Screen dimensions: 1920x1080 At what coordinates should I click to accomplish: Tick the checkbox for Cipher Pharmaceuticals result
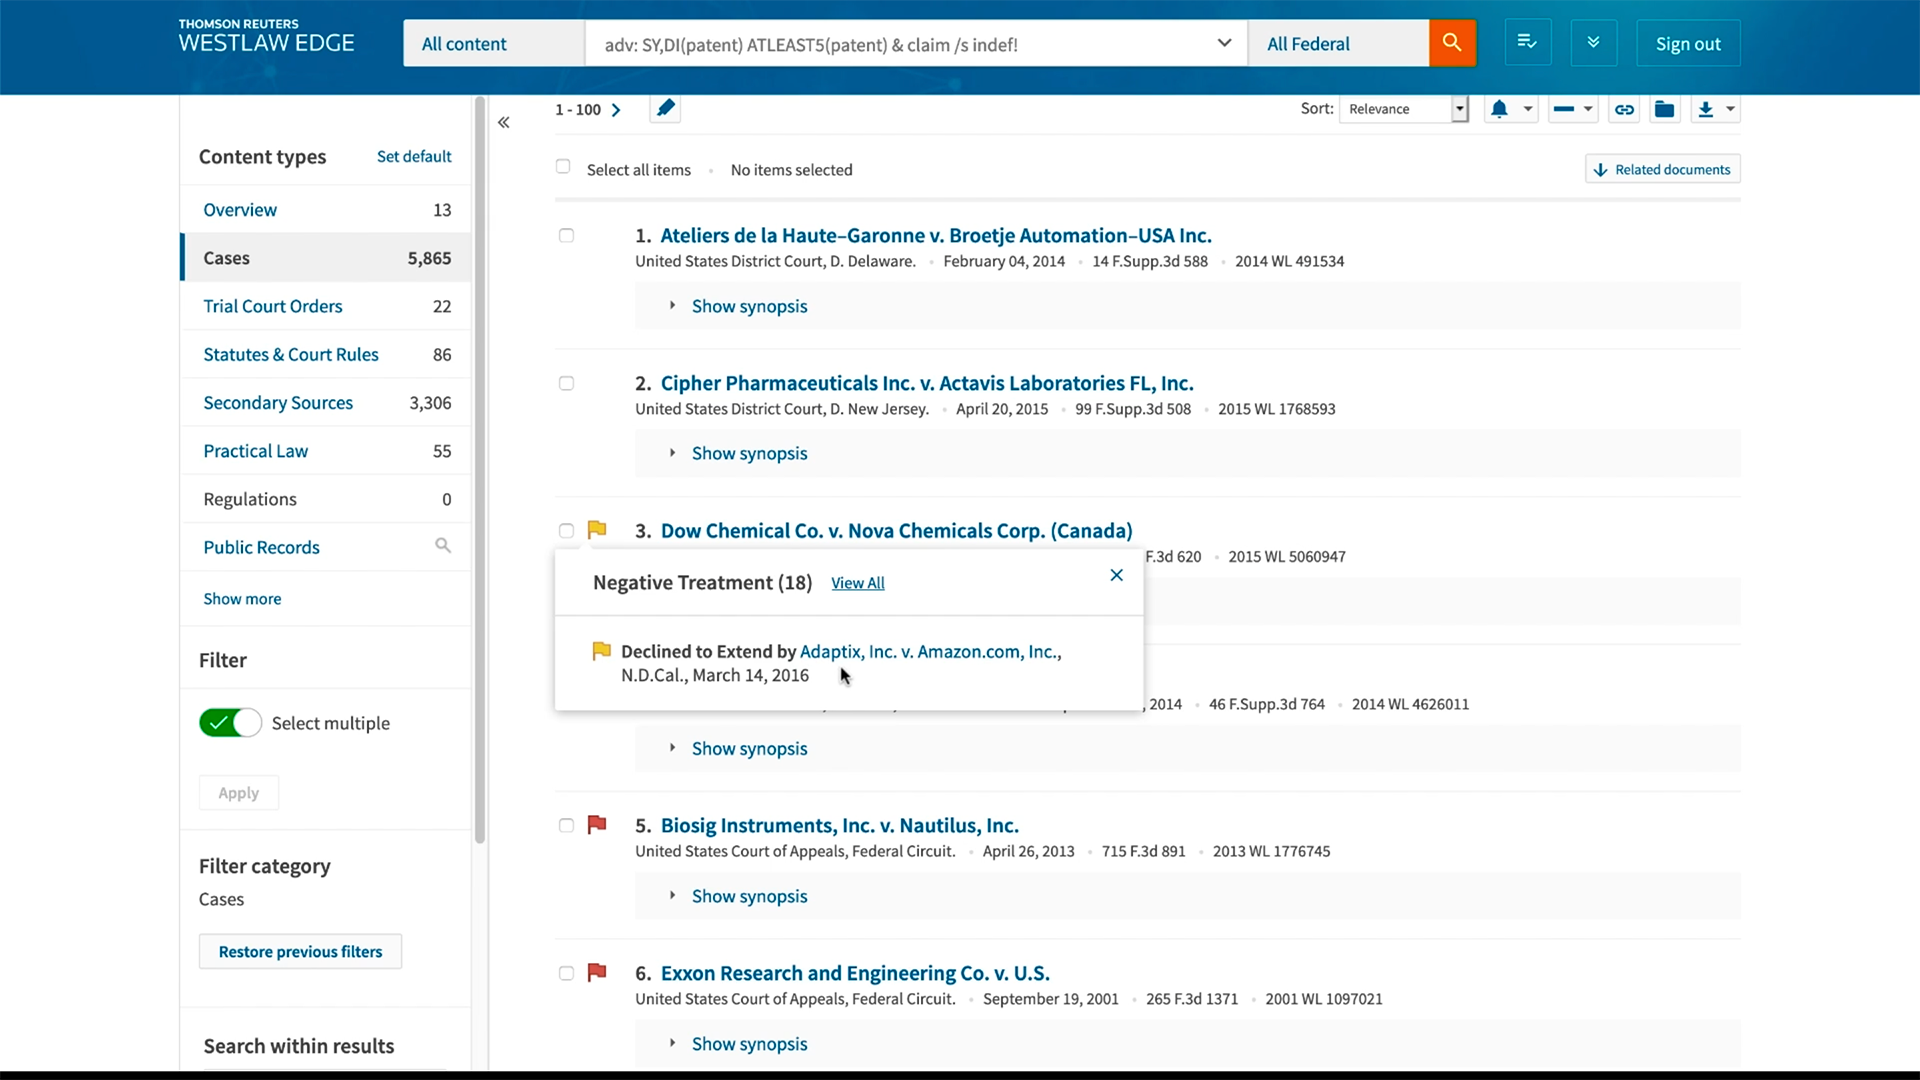(x=566, y=383)
